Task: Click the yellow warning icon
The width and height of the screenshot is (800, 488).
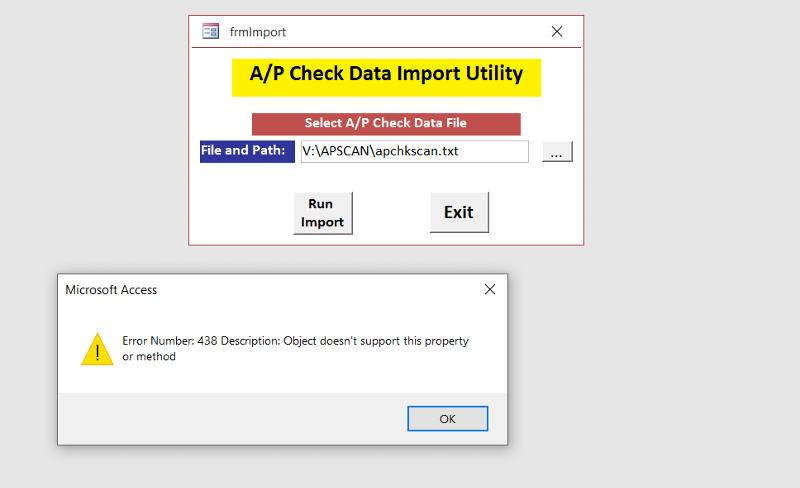Action: point(97,350)
